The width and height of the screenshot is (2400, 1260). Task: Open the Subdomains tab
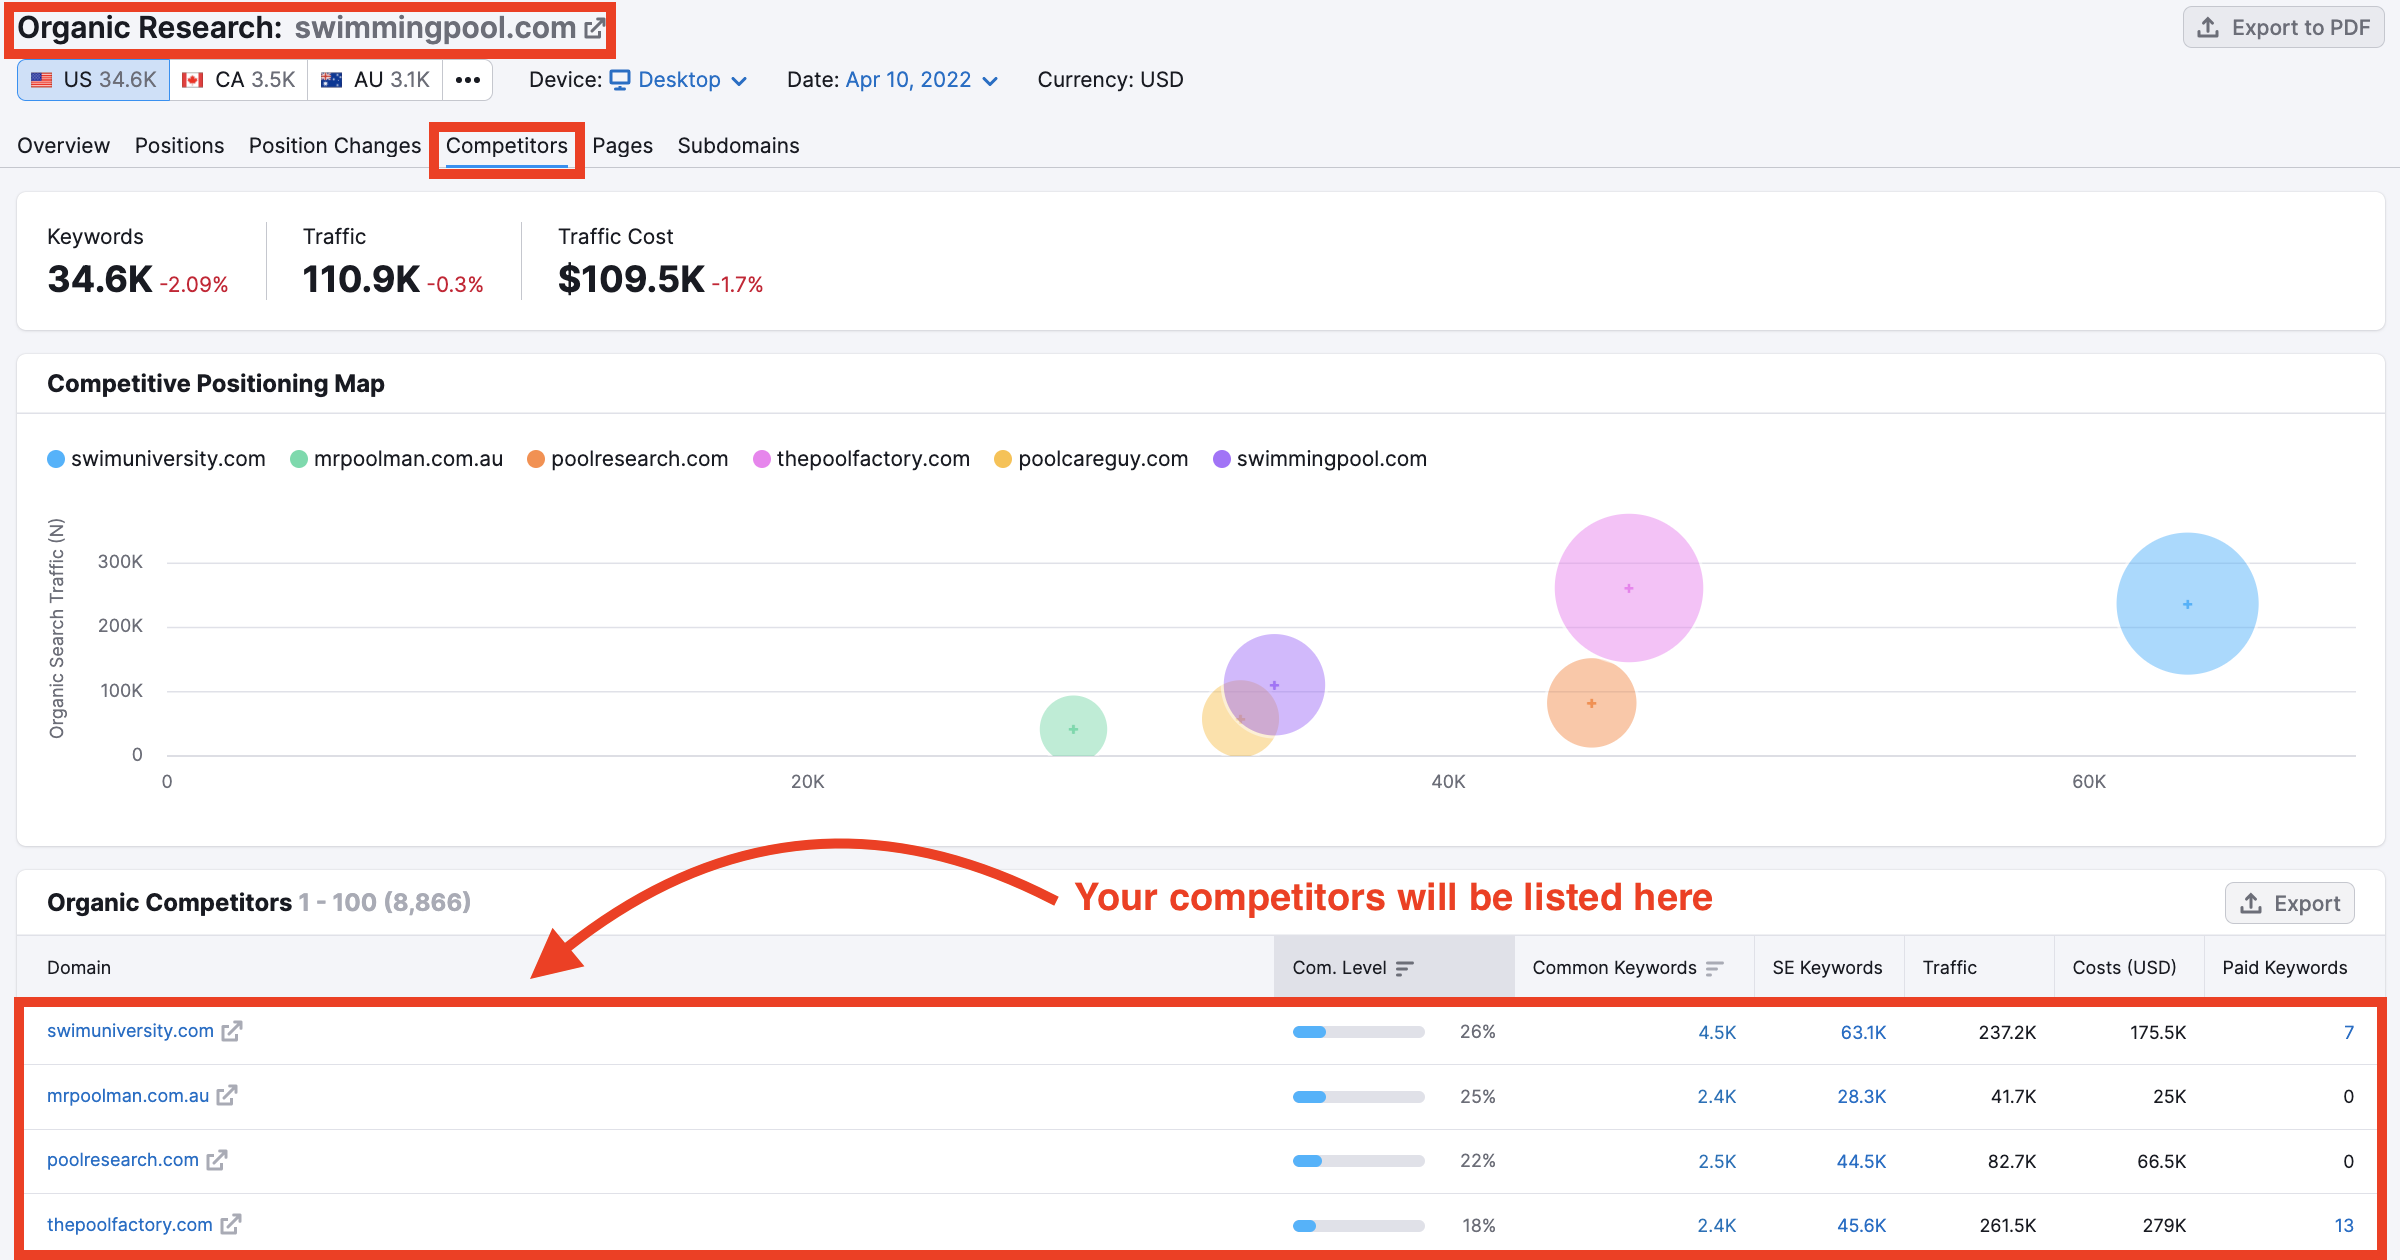tap(738, 146)
